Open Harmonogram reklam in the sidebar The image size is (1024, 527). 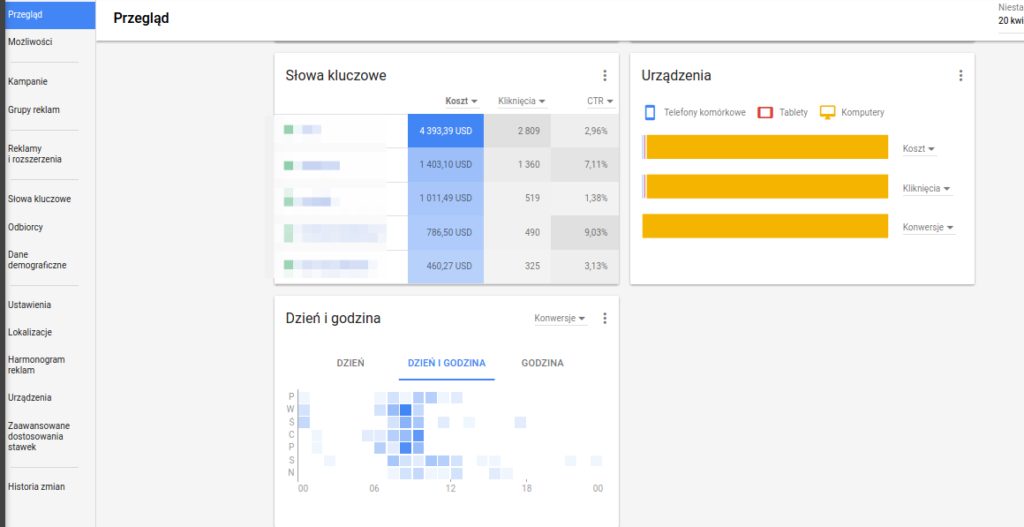(35, 364)
